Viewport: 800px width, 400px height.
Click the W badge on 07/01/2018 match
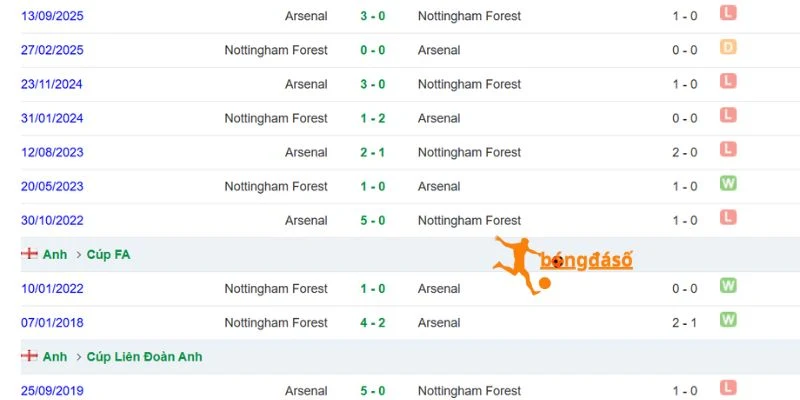[x=728, y=319]
